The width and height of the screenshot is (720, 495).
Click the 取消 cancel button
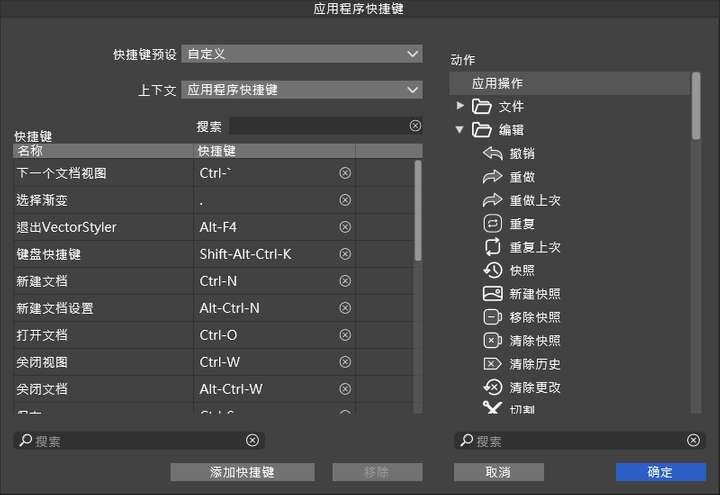tap(498, 472)
